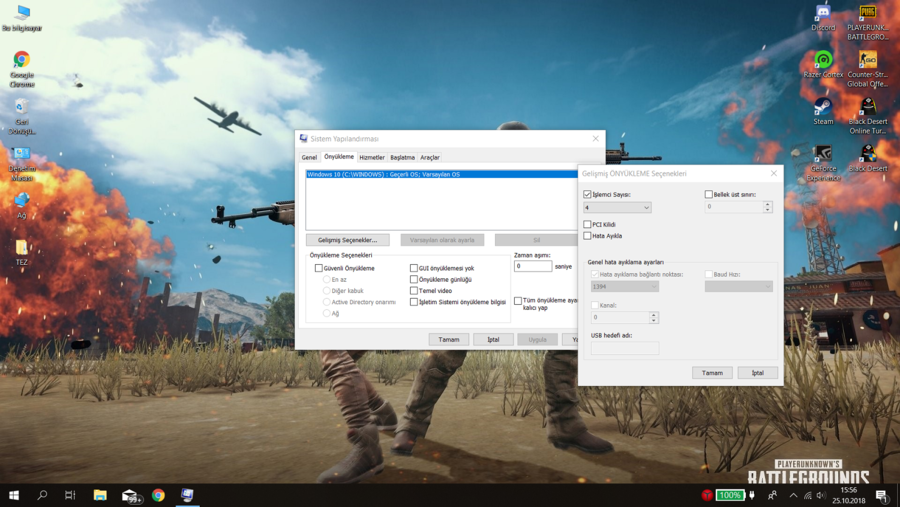Viewport: 900px width, 507px height.
Task: Launch Discord from the desktop
Action: point(823,17)
